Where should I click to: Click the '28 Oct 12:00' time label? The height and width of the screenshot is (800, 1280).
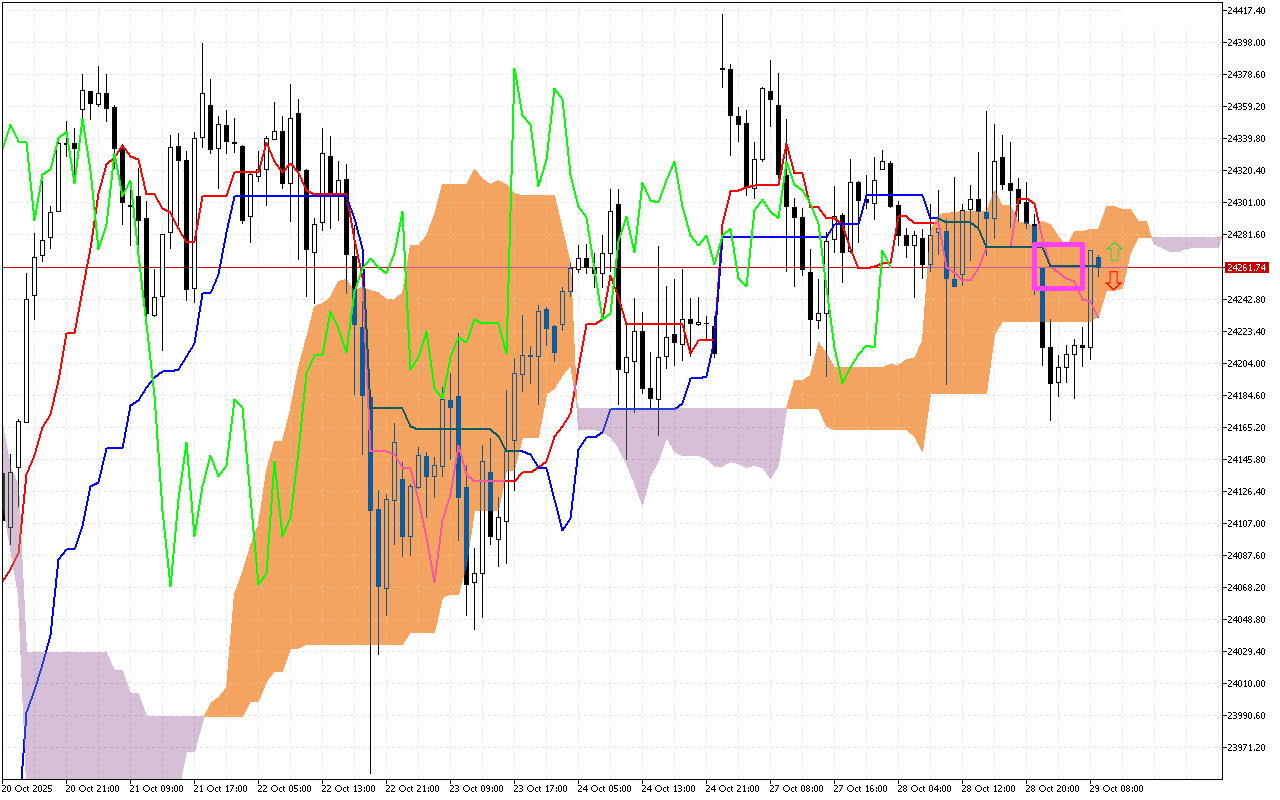pos(991,789)
